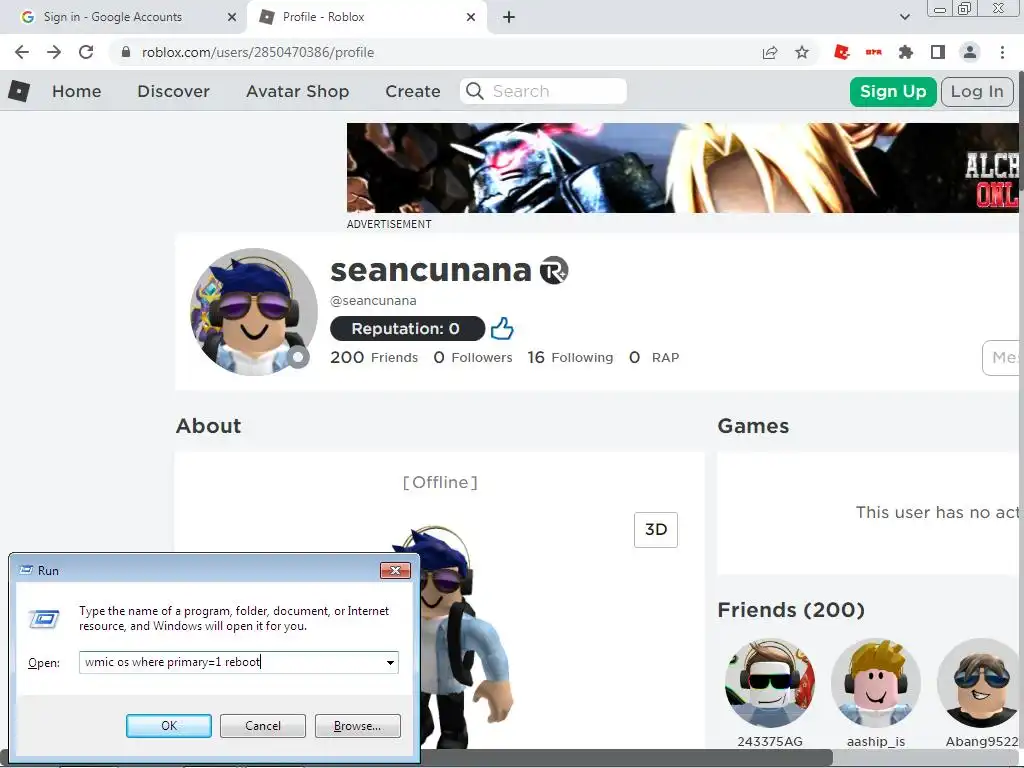The image size is (1024, 768).
Task: Open a new browser tab
Action: (x=509, y=17)
